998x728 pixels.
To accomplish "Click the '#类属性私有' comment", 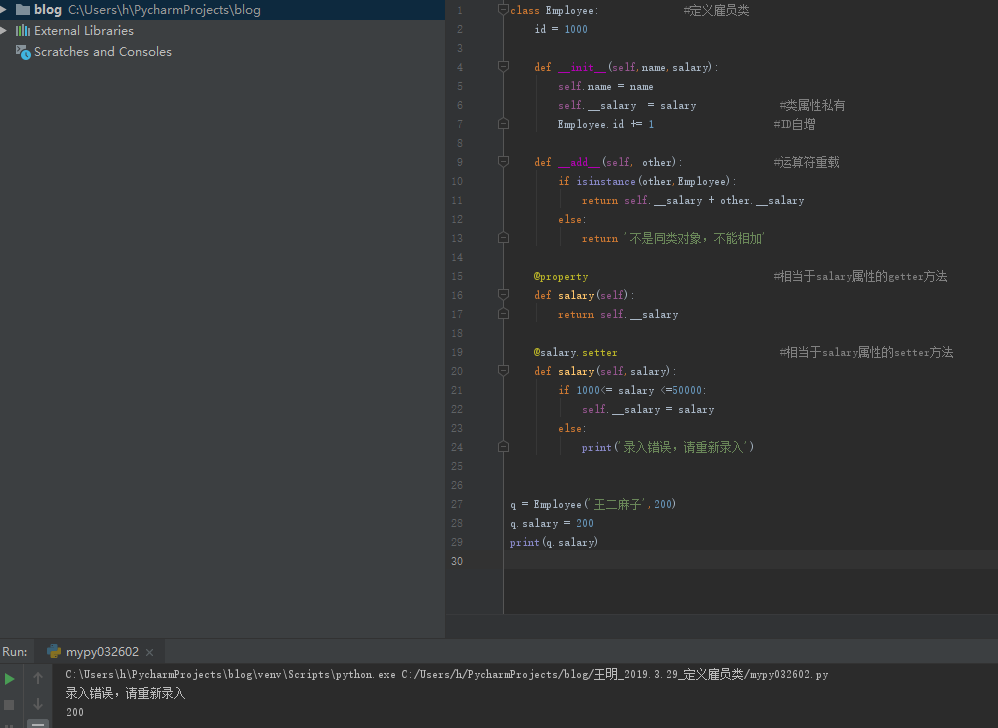I will coord(812,105).
